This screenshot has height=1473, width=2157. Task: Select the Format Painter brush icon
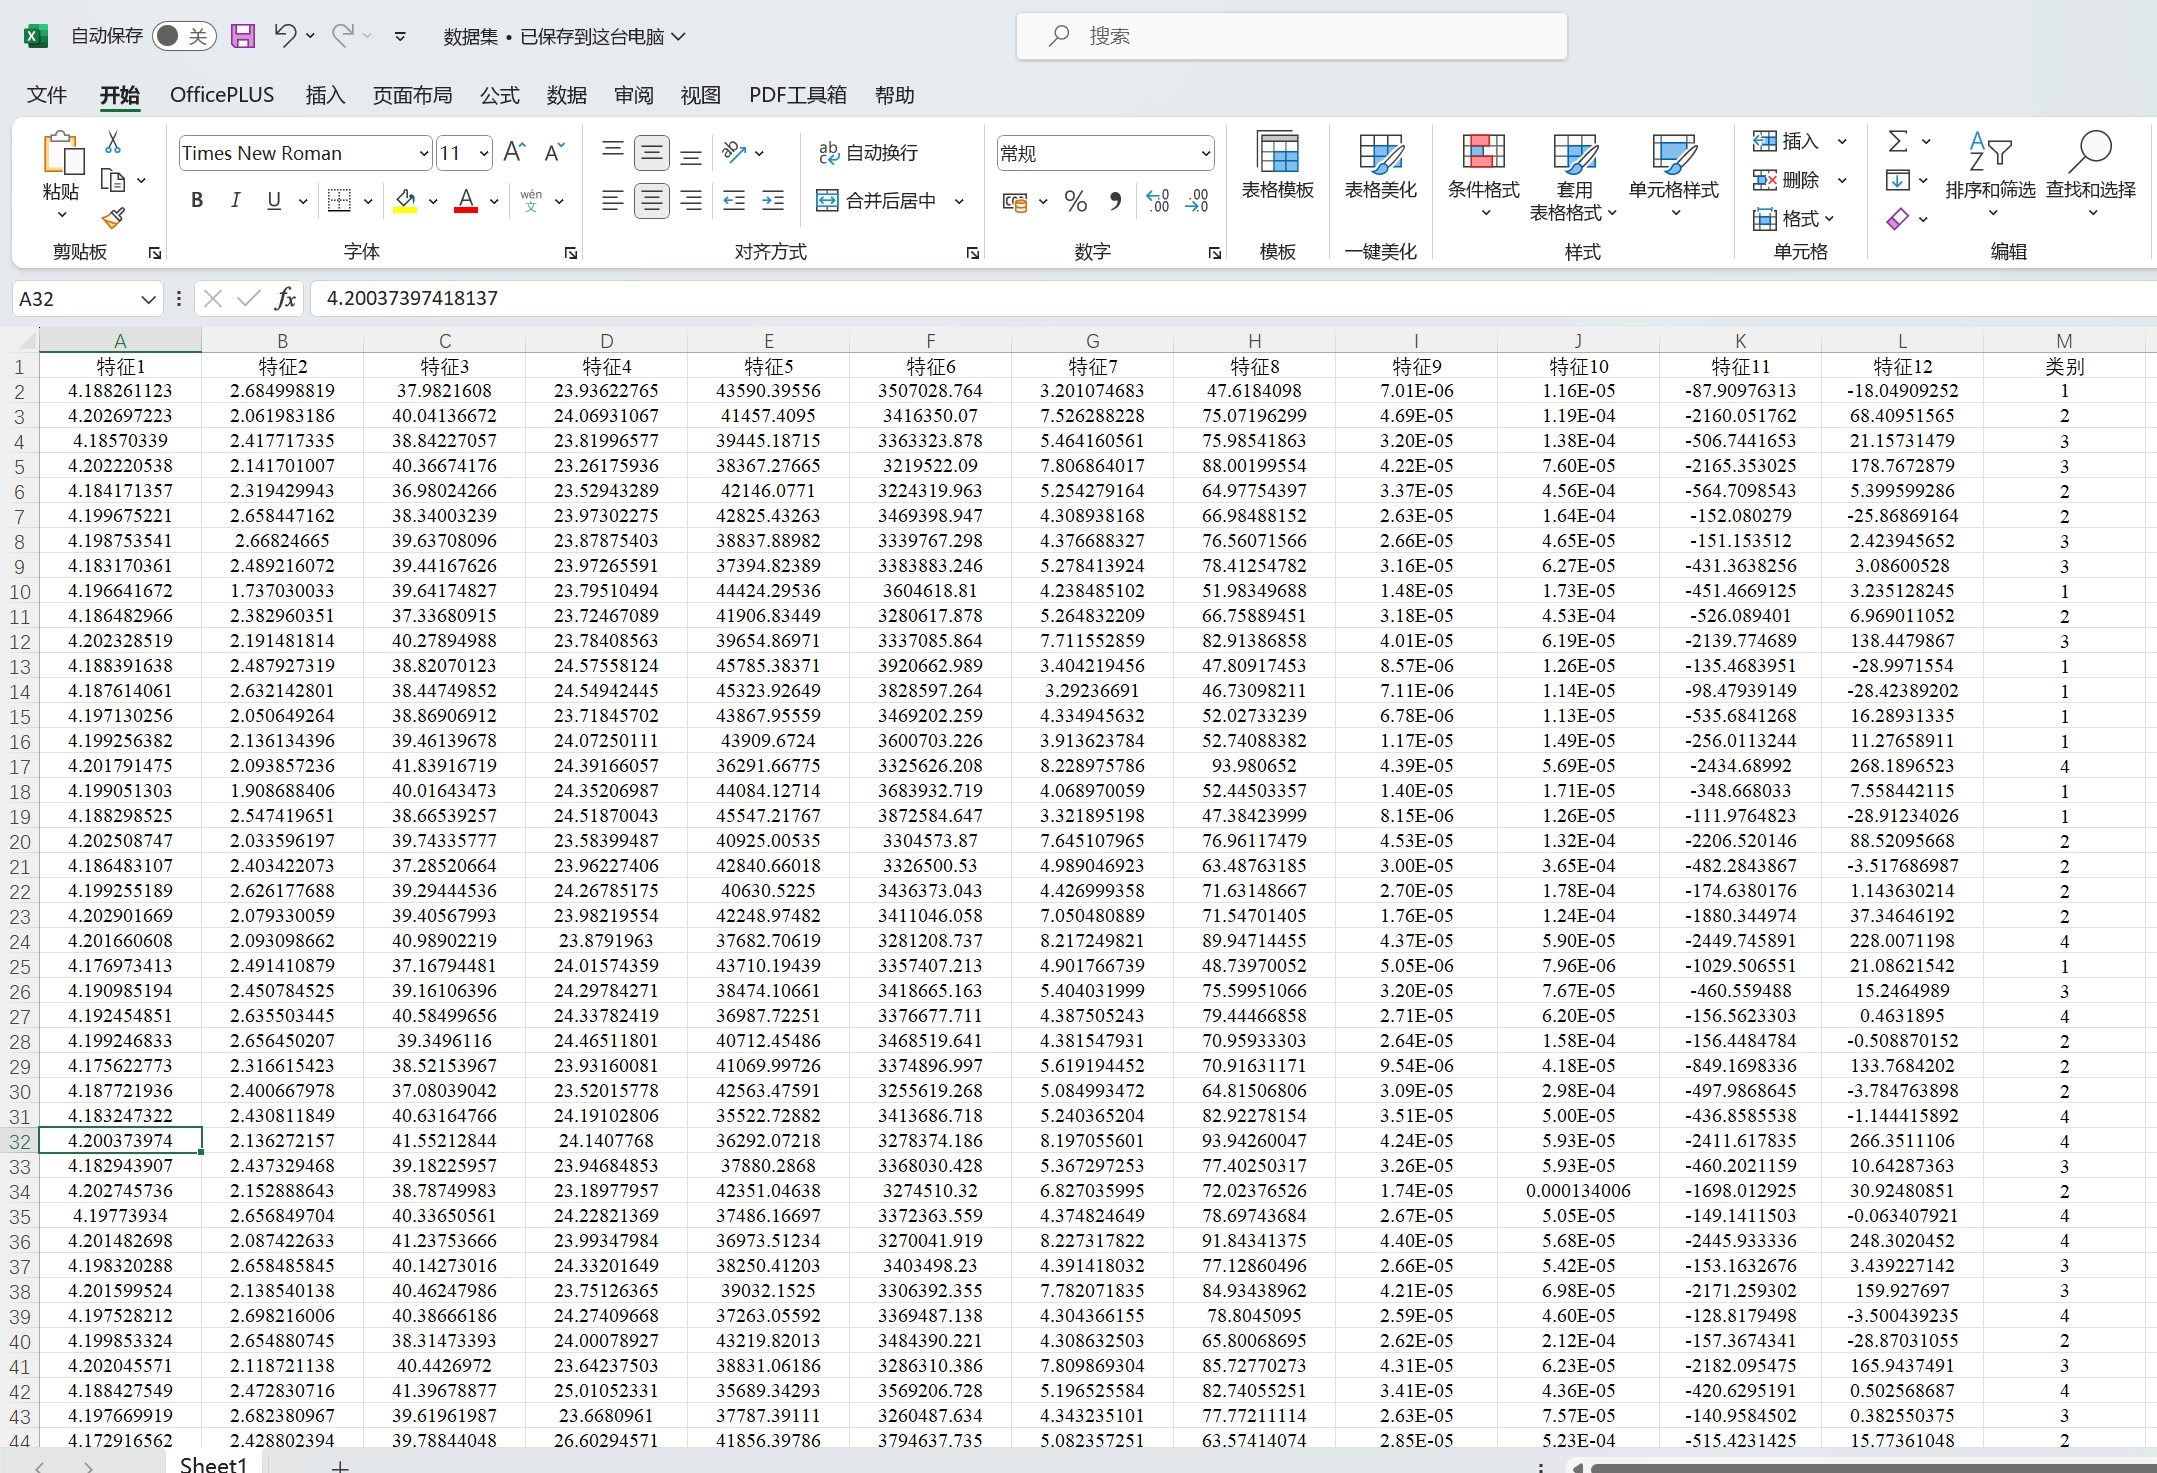point(113,218)
